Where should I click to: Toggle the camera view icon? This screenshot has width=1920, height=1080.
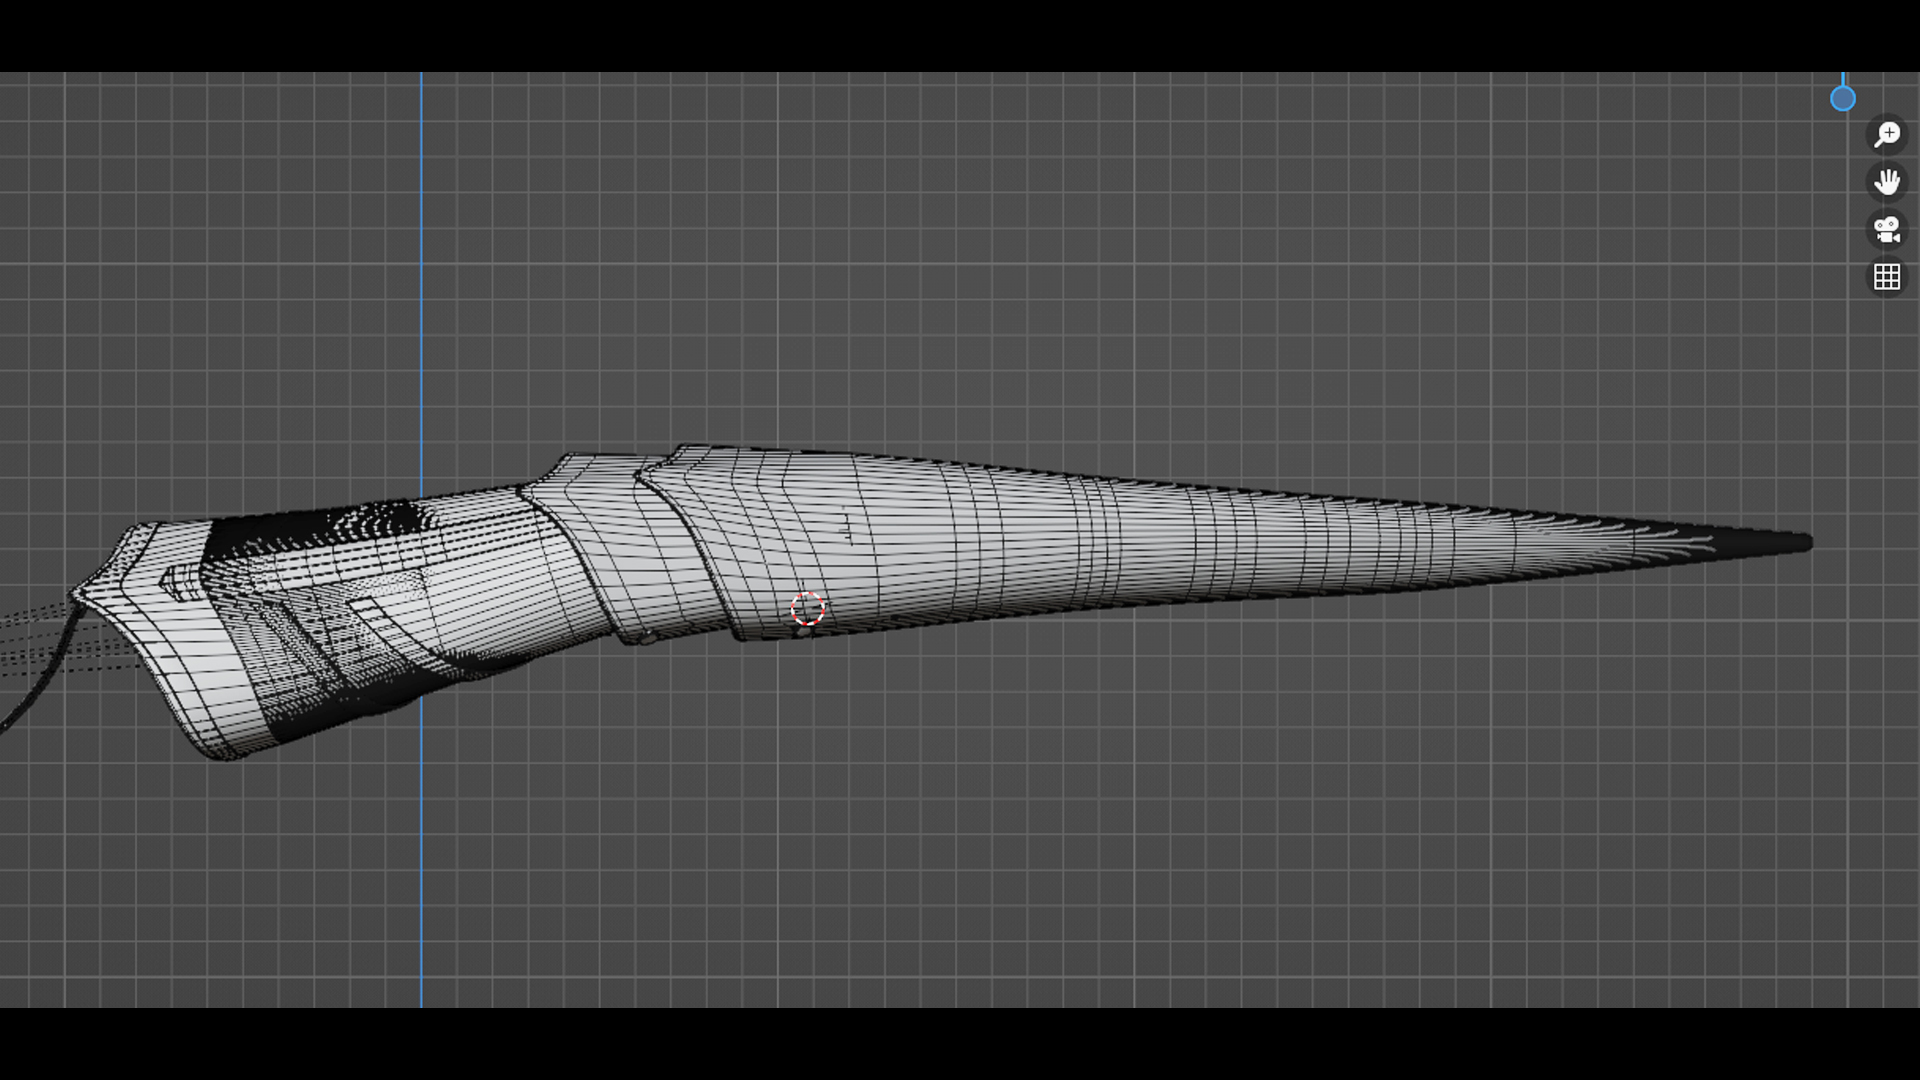point(1886,230)
